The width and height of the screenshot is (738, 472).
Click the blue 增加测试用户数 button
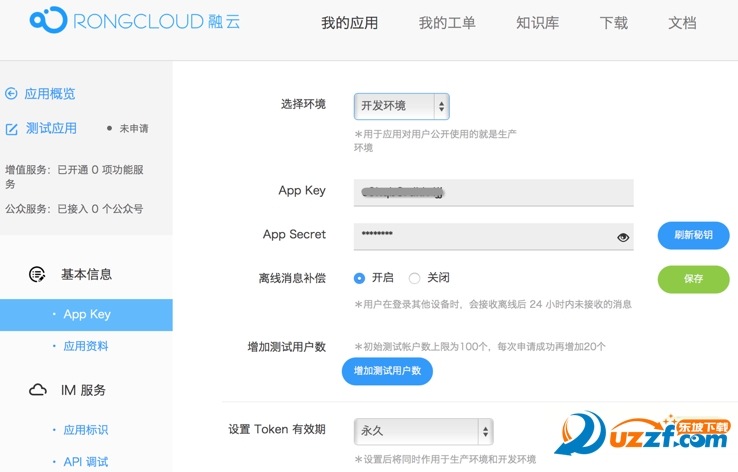pyautogui.click(x=387, y=371)
